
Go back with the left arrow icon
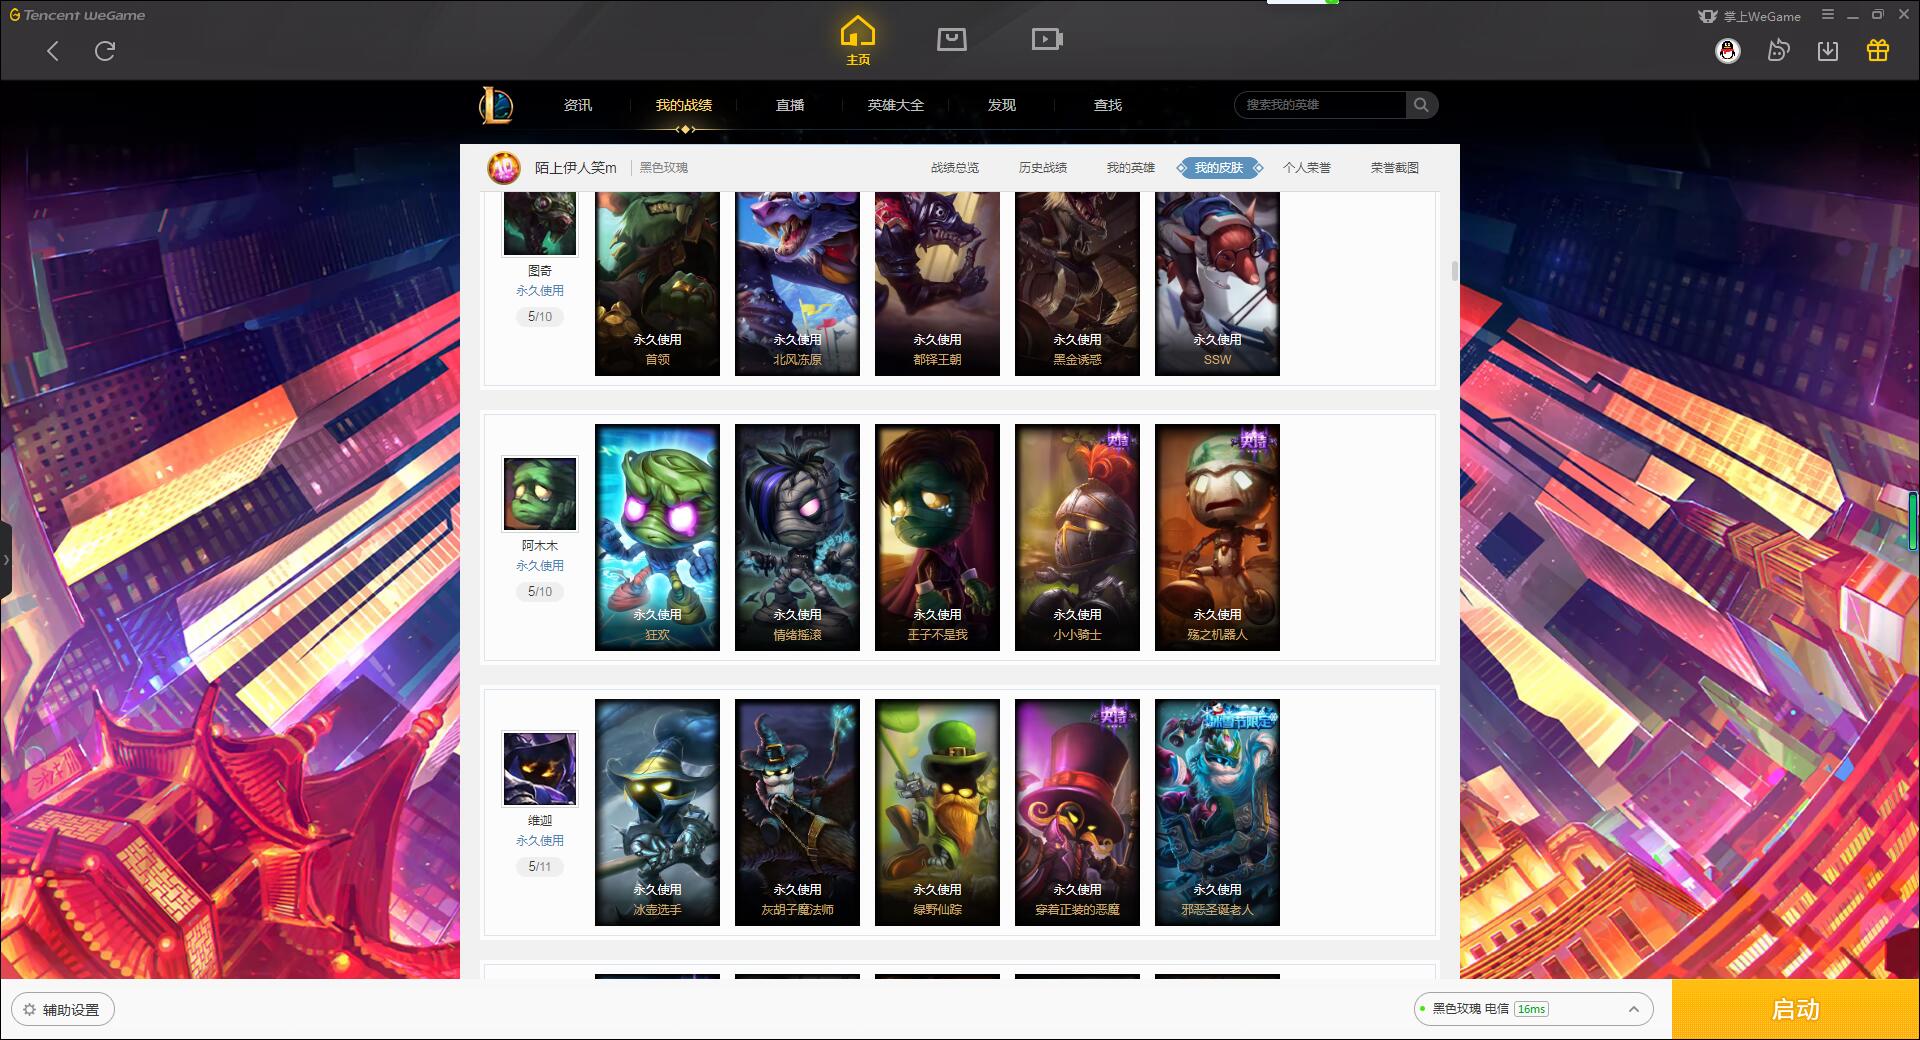[x=53, y=51]
